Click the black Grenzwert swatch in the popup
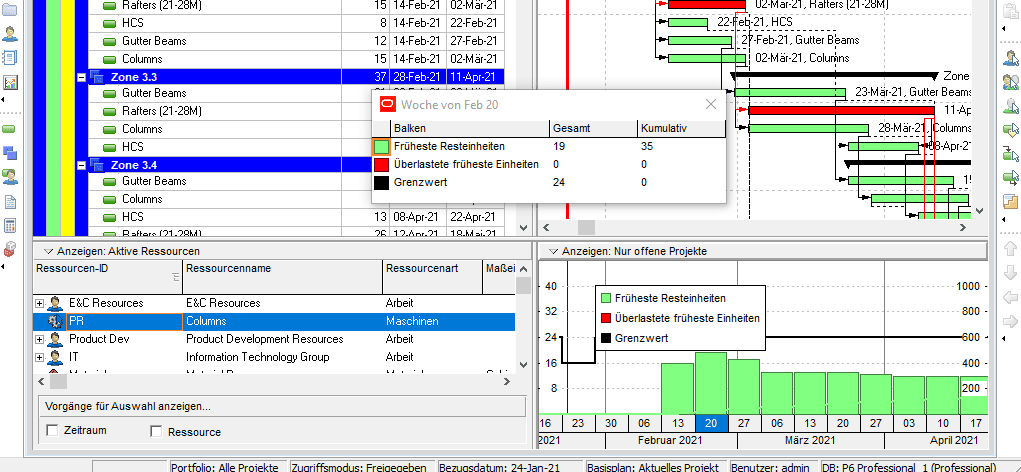 [x=381, y=183]
